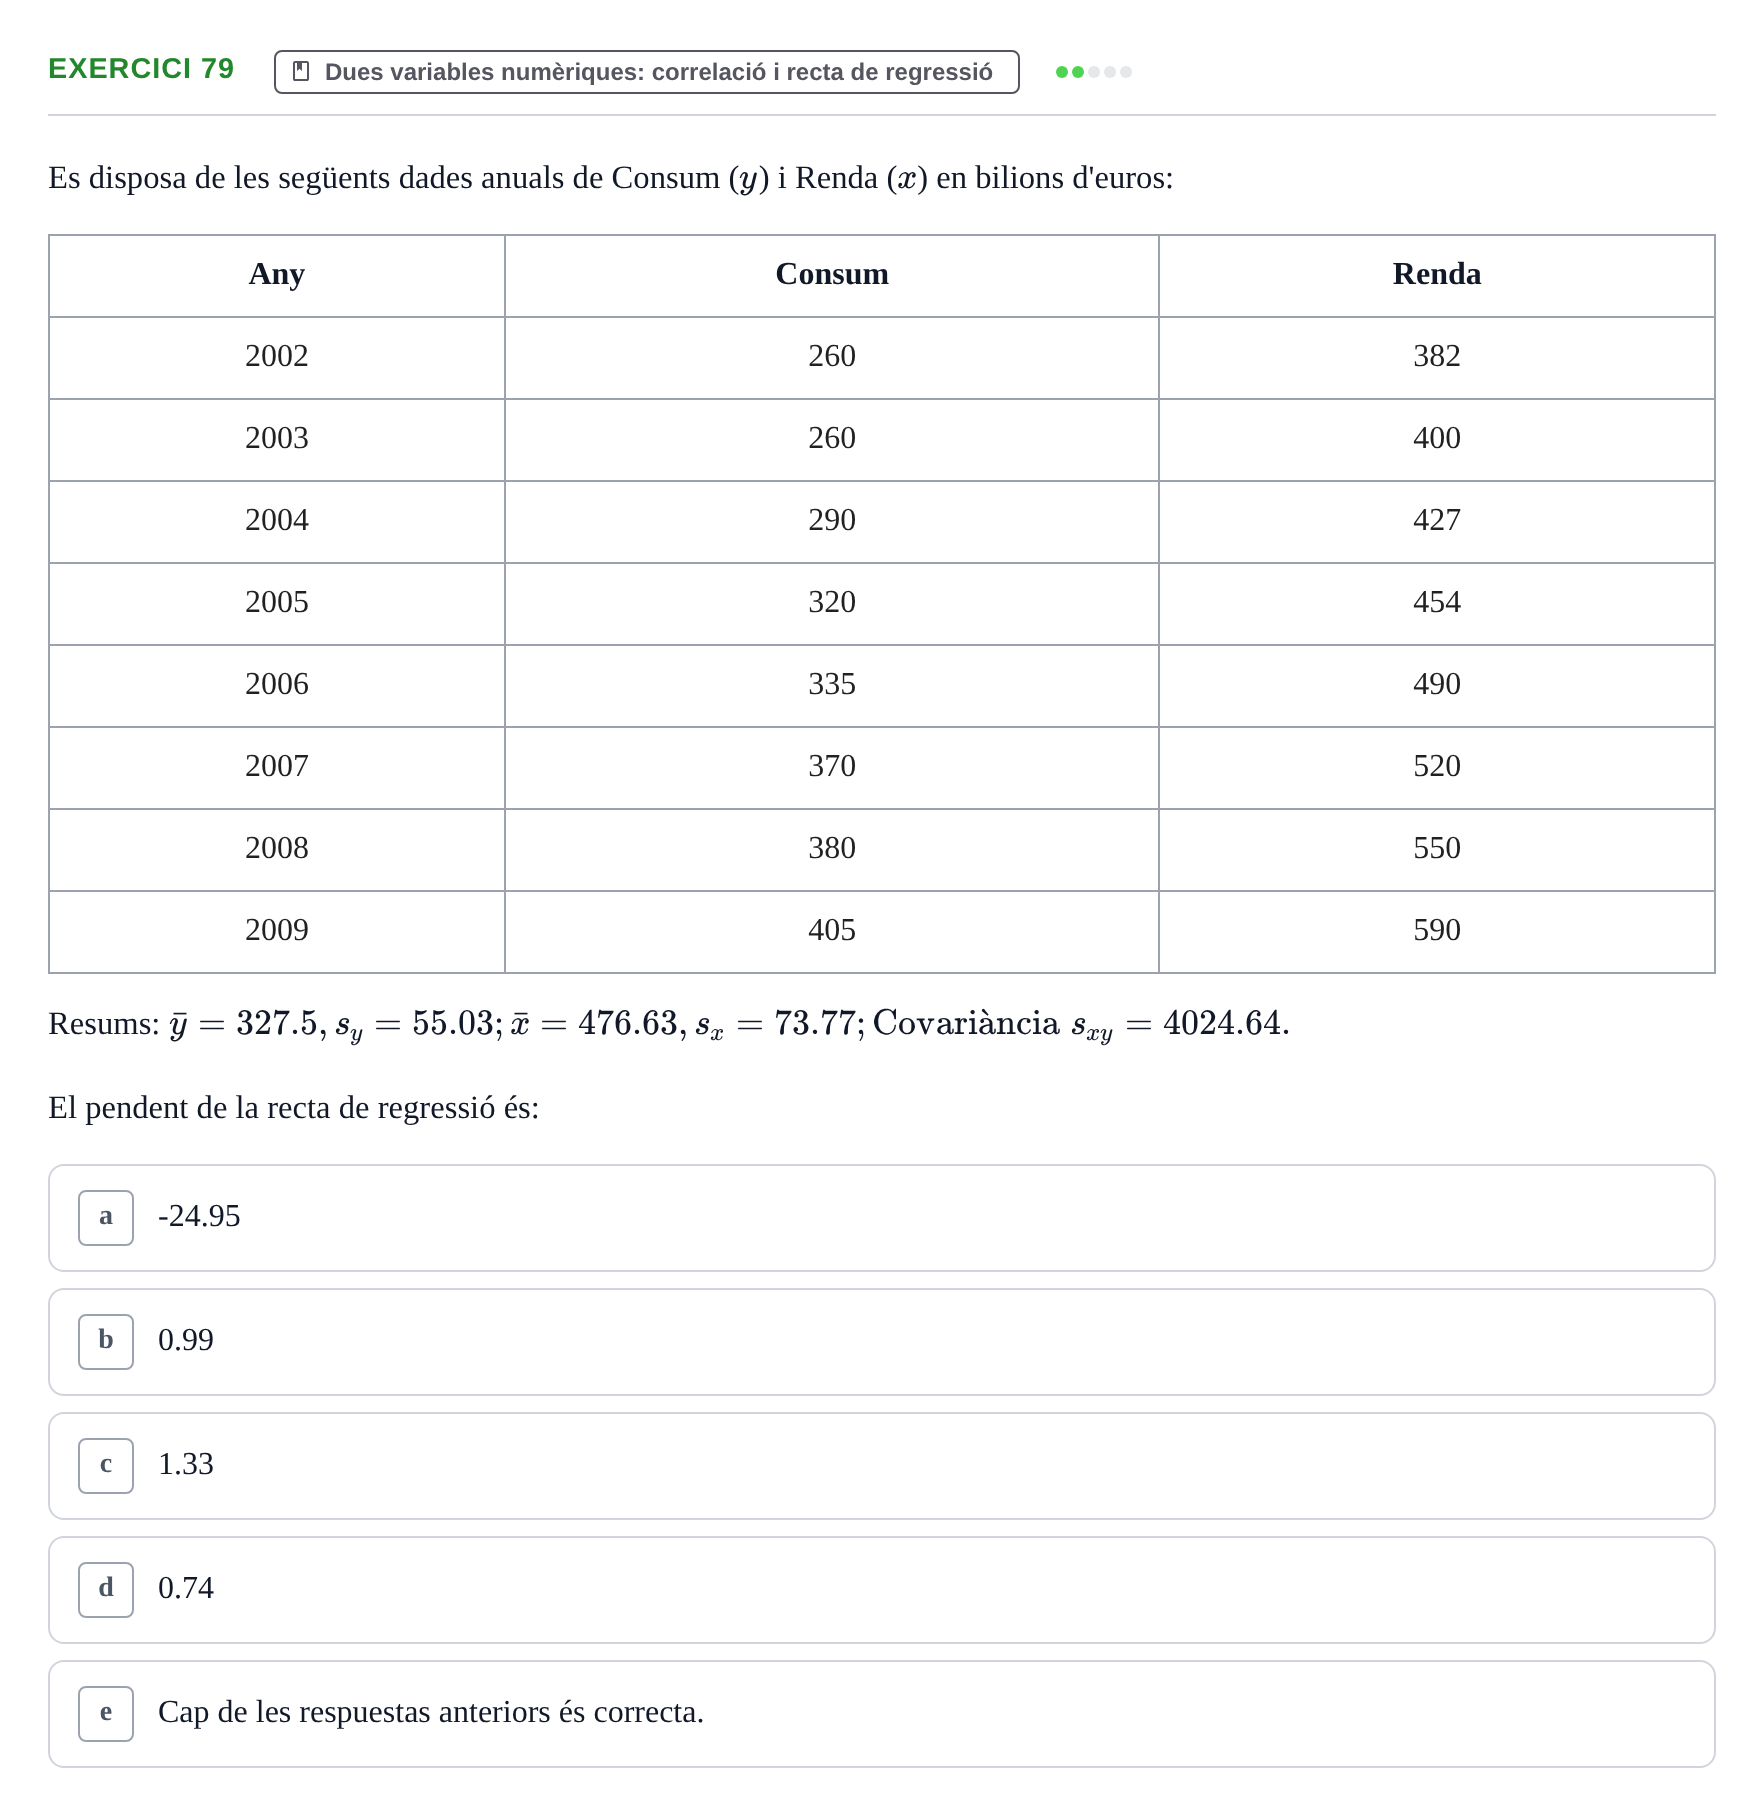Open the correlació i recta de regressió topic tag
This screenshot has height=1816, width=1764.
click(x=646, y=72)
